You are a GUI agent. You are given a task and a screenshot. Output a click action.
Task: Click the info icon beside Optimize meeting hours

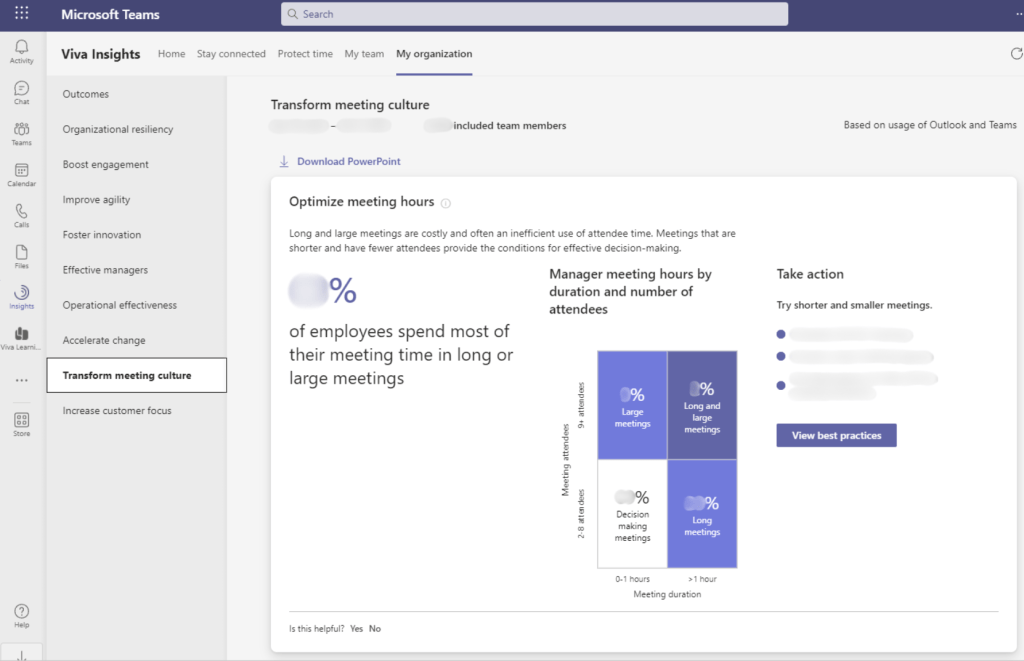446,203
